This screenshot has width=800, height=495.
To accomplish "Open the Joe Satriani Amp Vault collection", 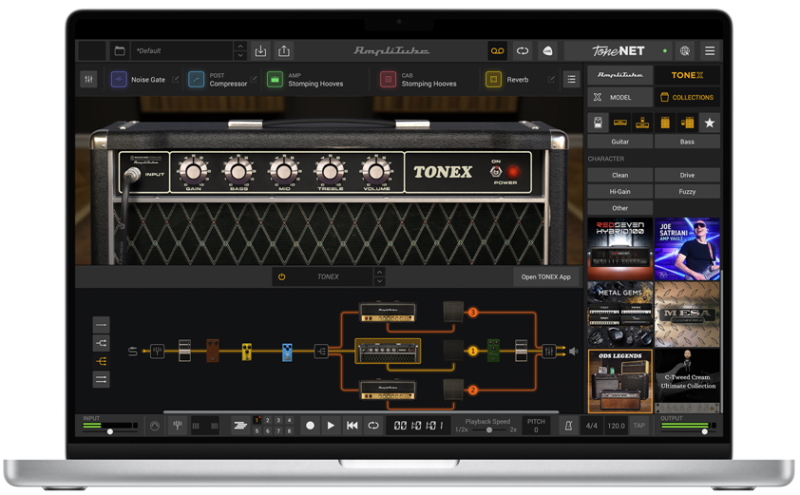I will tap(687, 249).
